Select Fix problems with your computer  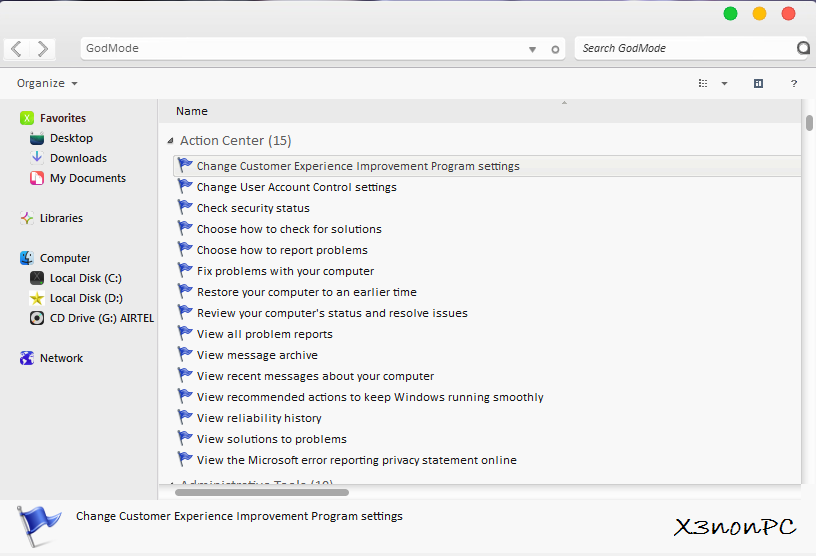coord(285,271)
